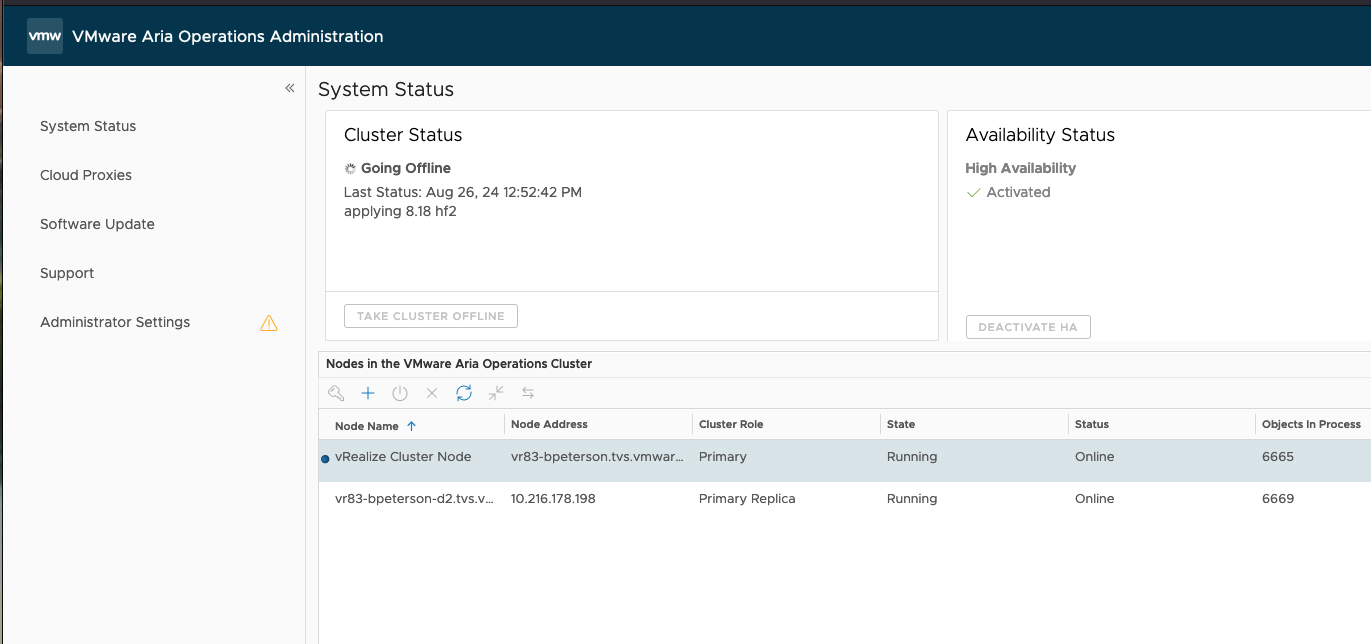Click the Deactivate HA button
The height and width of the screenshot is (644, 1371).
tap(1028, 326)
